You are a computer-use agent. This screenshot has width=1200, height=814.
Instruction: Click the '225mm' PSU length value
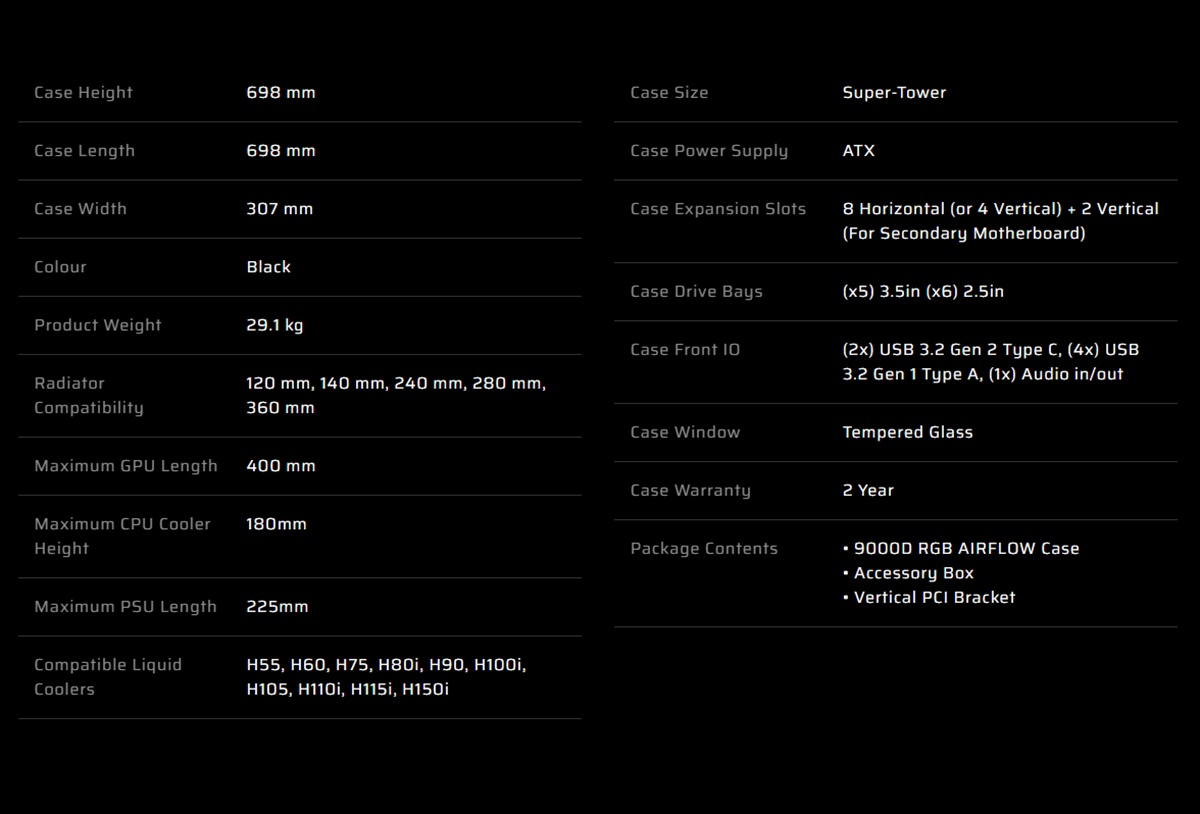278,607
